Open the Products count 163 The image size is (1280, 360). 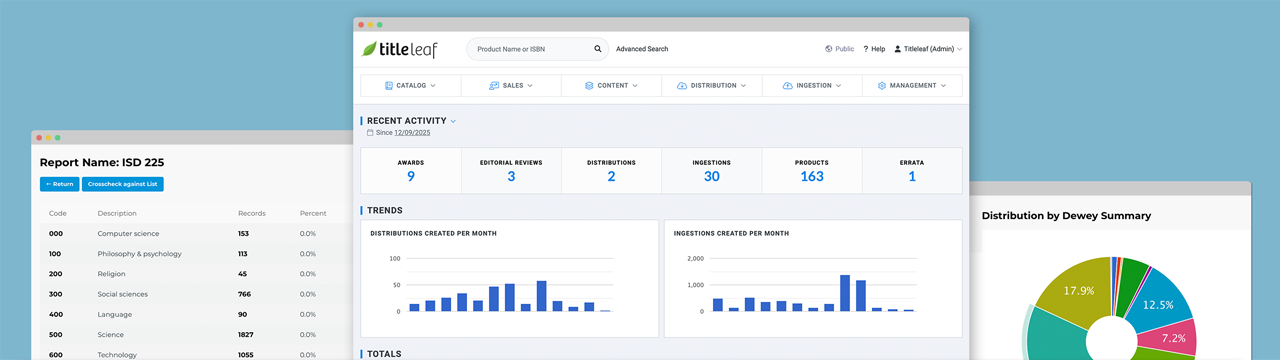(812, 177)
